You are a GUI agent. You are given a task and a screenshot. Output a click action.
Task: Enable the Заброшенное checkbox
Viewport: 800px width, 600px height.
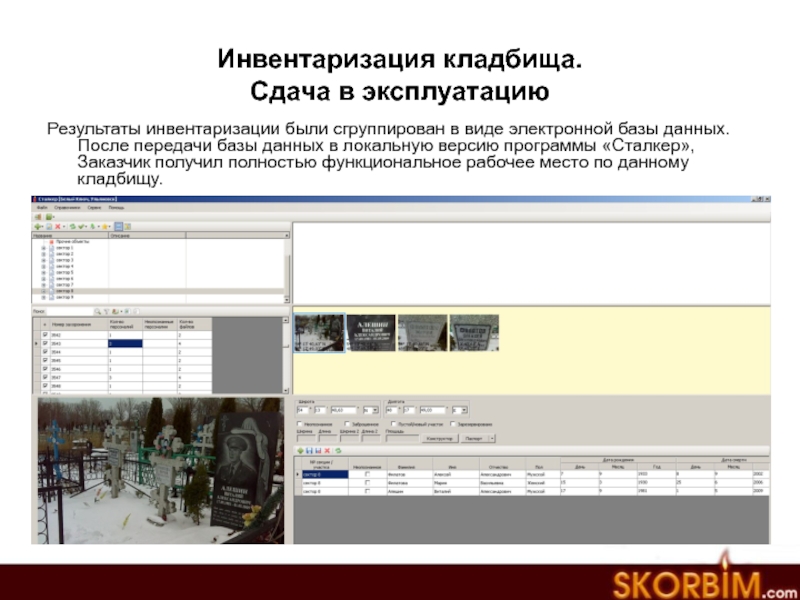347,424
